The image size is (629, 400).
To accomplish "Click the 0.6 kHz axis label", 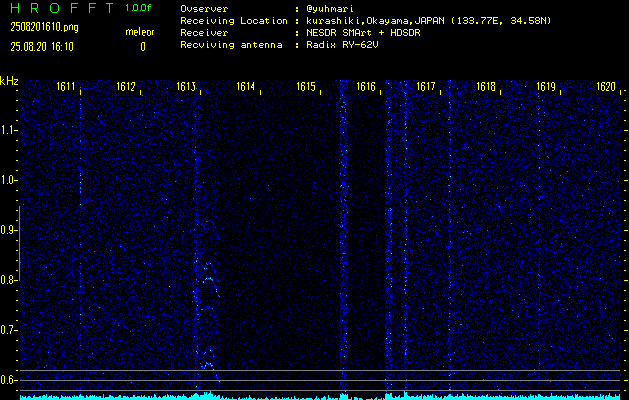I will pos(7,380).
